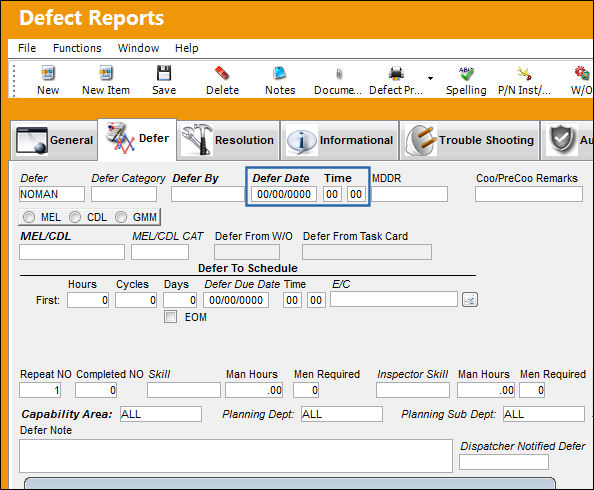The image size is (594, 490).
Task: Click the Repeat NO field
Action: click(x=40, y=390)
